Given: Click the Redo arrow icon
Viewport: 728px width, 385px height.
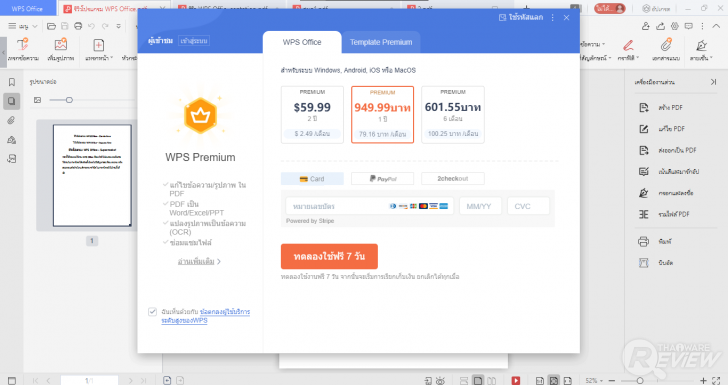Looking at the screenshot, I should [105, 26].
